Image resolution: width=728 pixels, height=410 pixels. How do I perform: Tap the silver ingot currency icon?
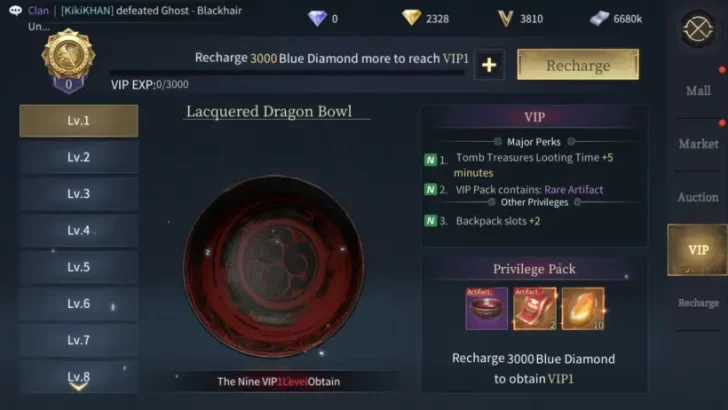(x=599, y=19)
